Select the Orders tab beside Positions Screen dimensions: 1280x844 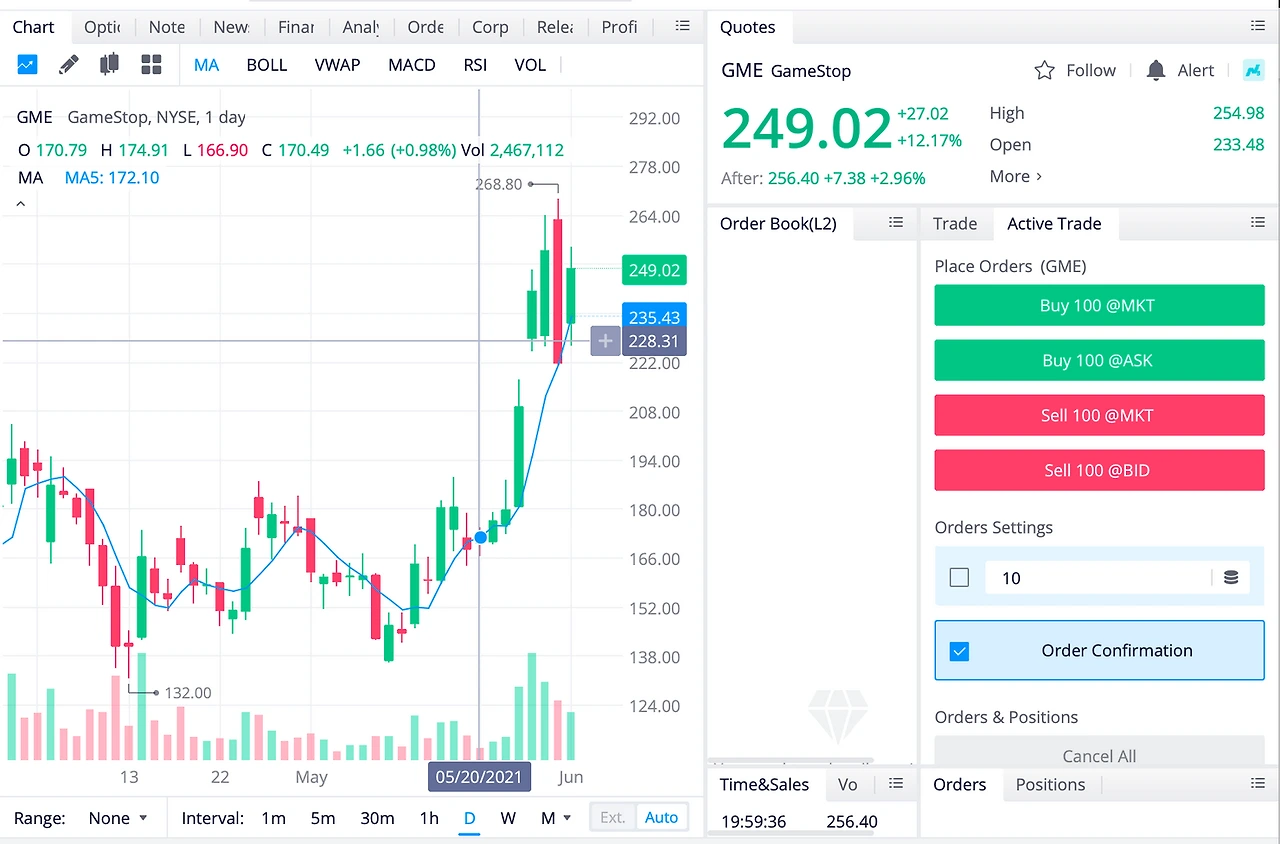tap(960, 785)
